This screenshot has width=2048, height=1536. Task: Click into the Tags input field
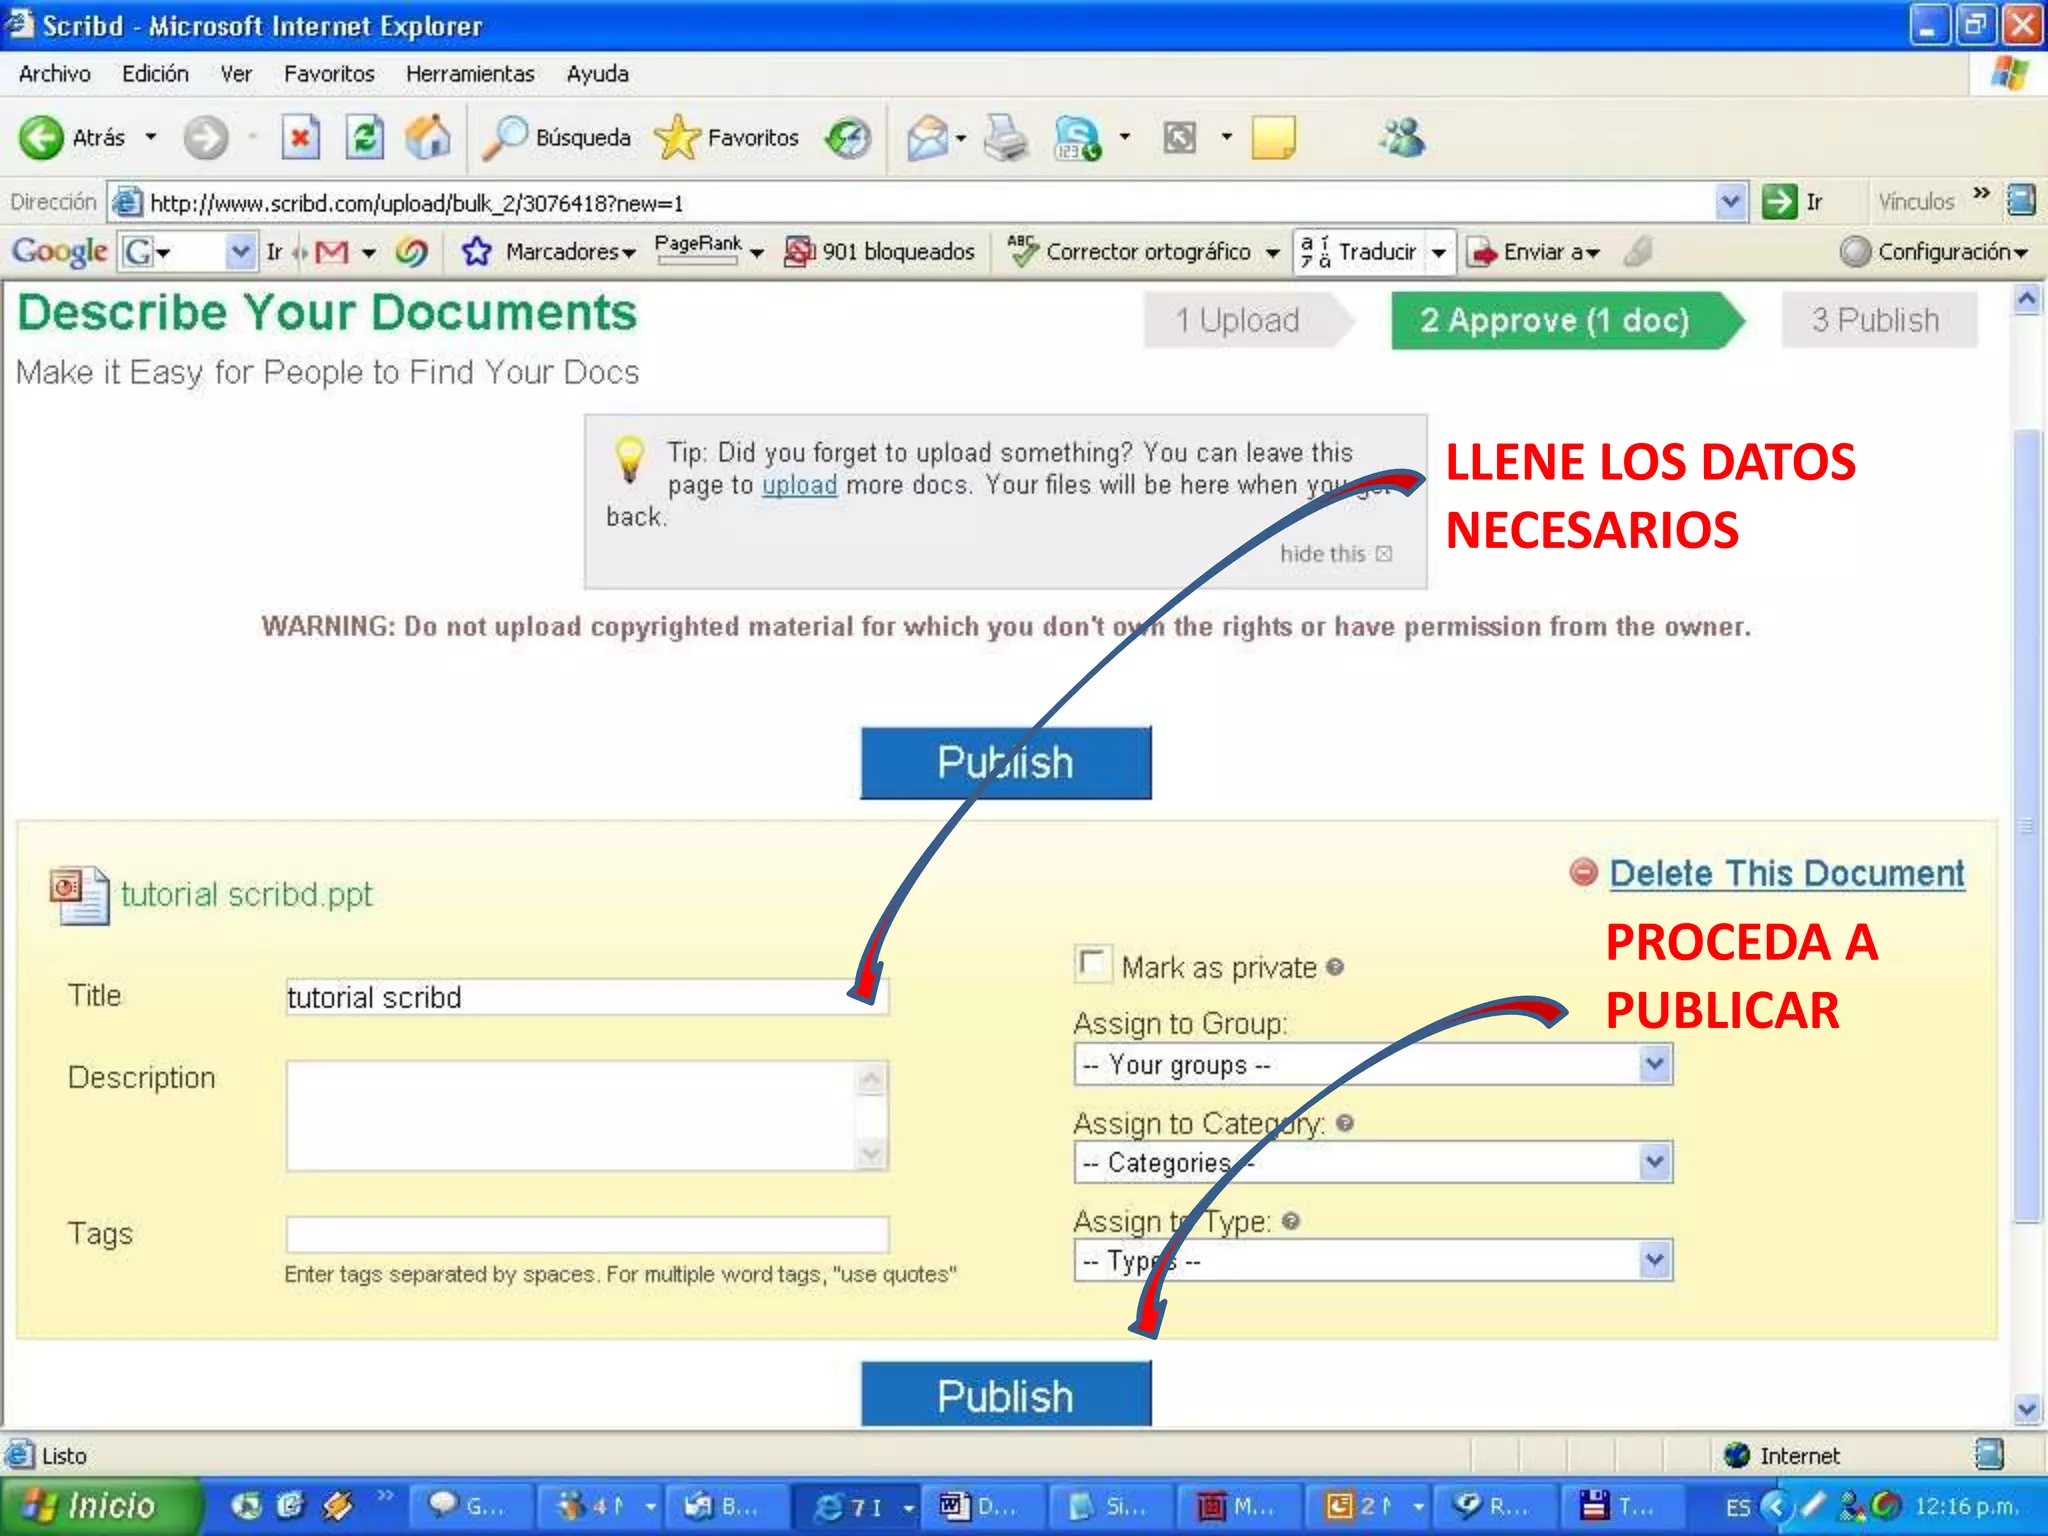587,1234
